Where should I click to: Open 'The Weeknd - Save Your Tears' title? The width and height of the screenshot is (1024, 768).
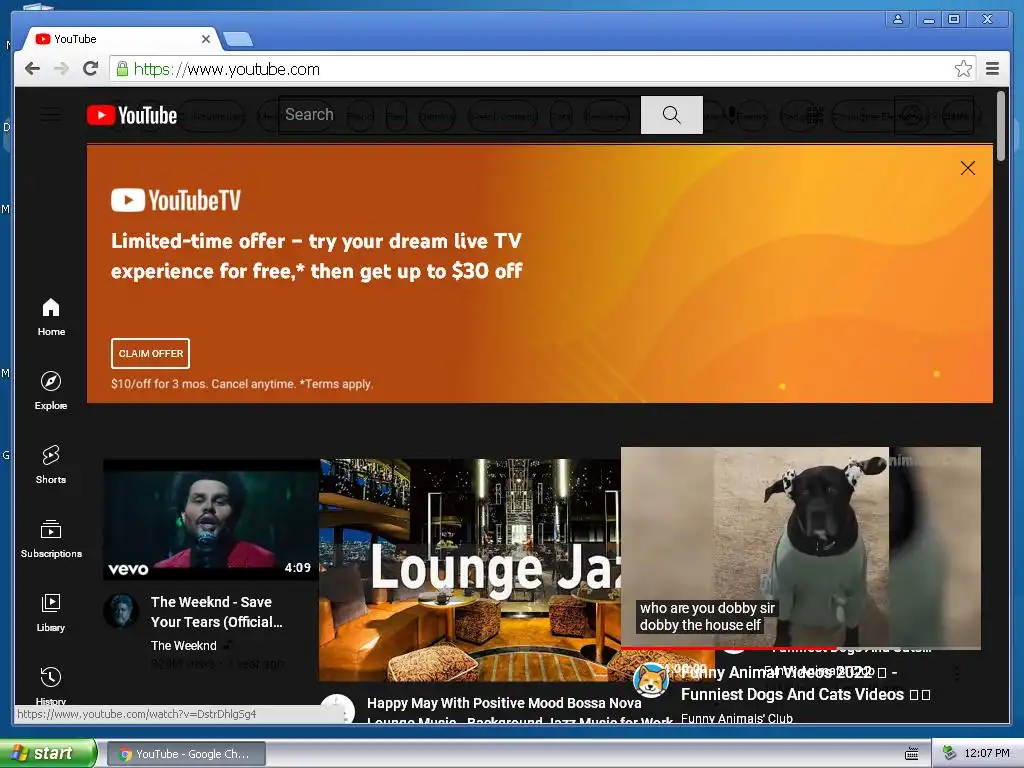tap(217, 612)
